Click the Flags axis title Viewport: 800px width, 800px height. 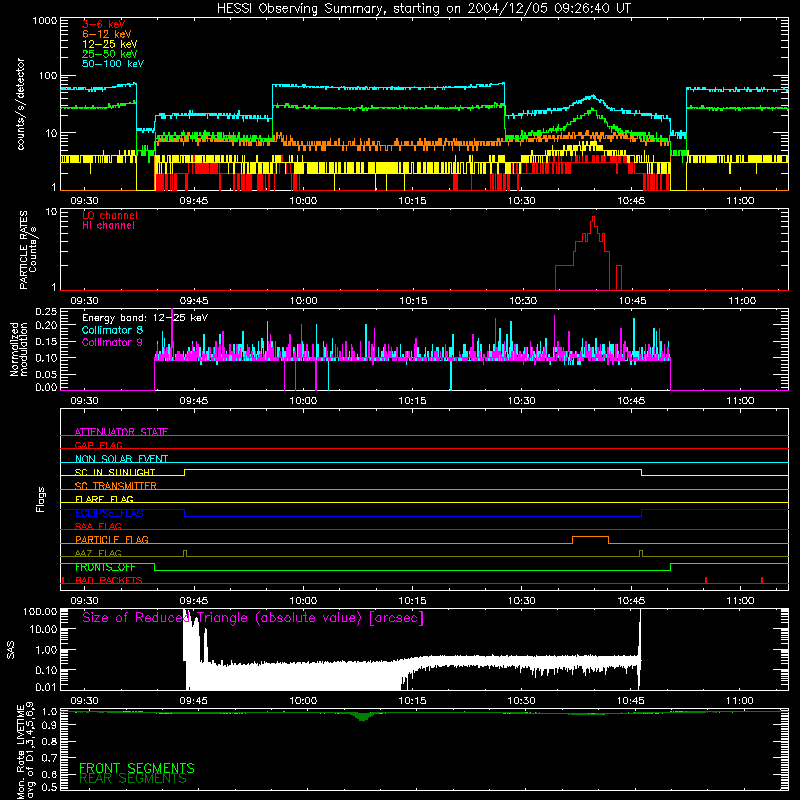(x=41, y=499)
